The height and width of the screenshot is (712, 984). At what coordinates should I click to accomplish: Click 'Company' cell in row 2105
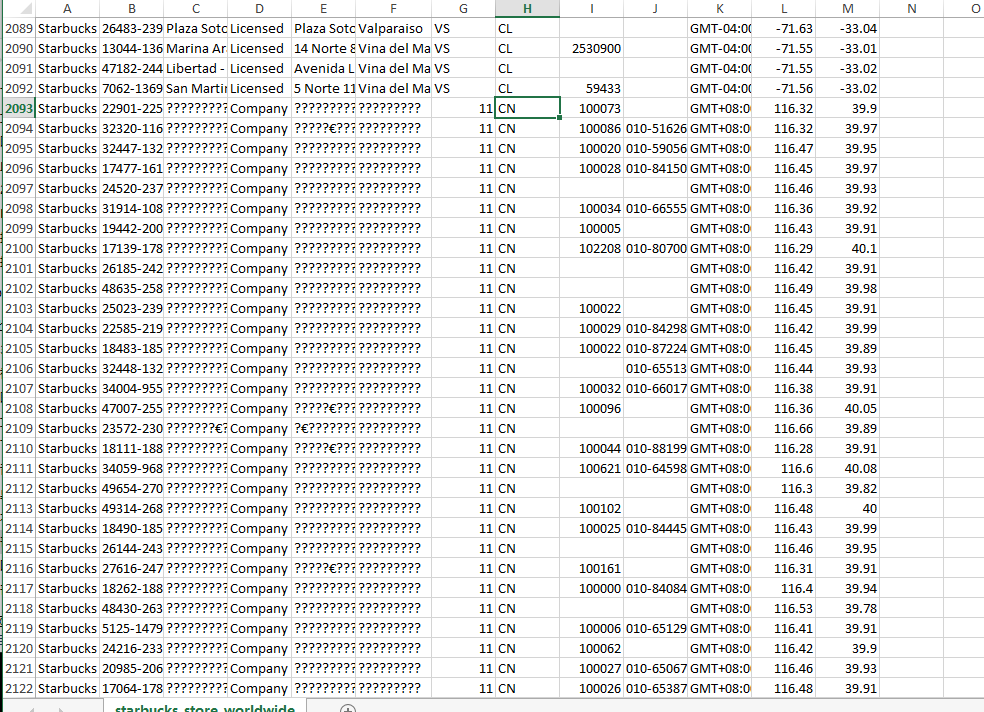259,348
